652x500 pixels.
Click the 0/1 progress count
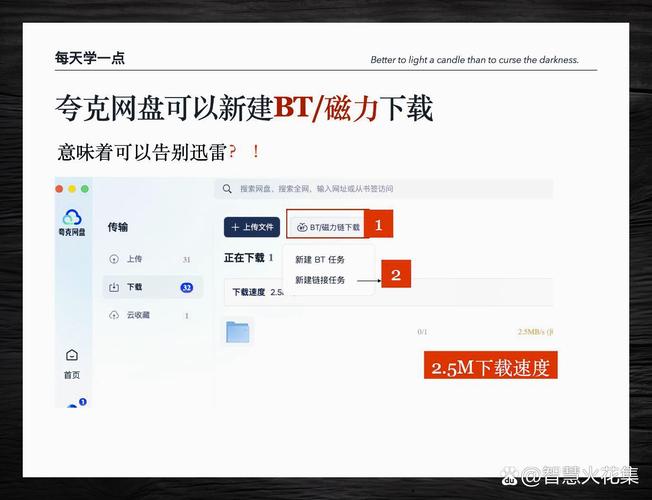coord(422,332)
